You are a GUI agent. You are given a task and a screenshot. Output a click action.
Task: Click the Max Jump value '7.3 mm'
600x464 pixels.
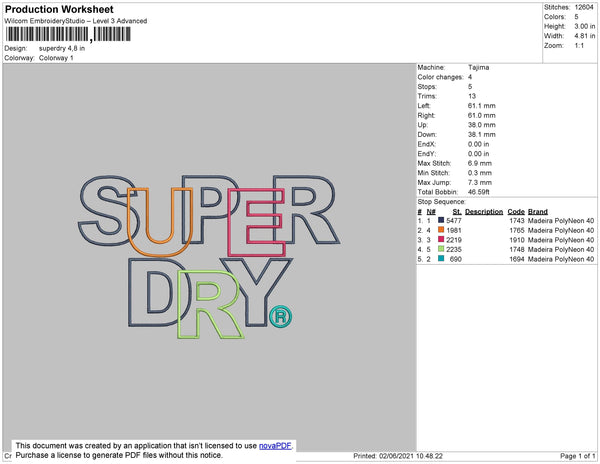tap(480, 182)
